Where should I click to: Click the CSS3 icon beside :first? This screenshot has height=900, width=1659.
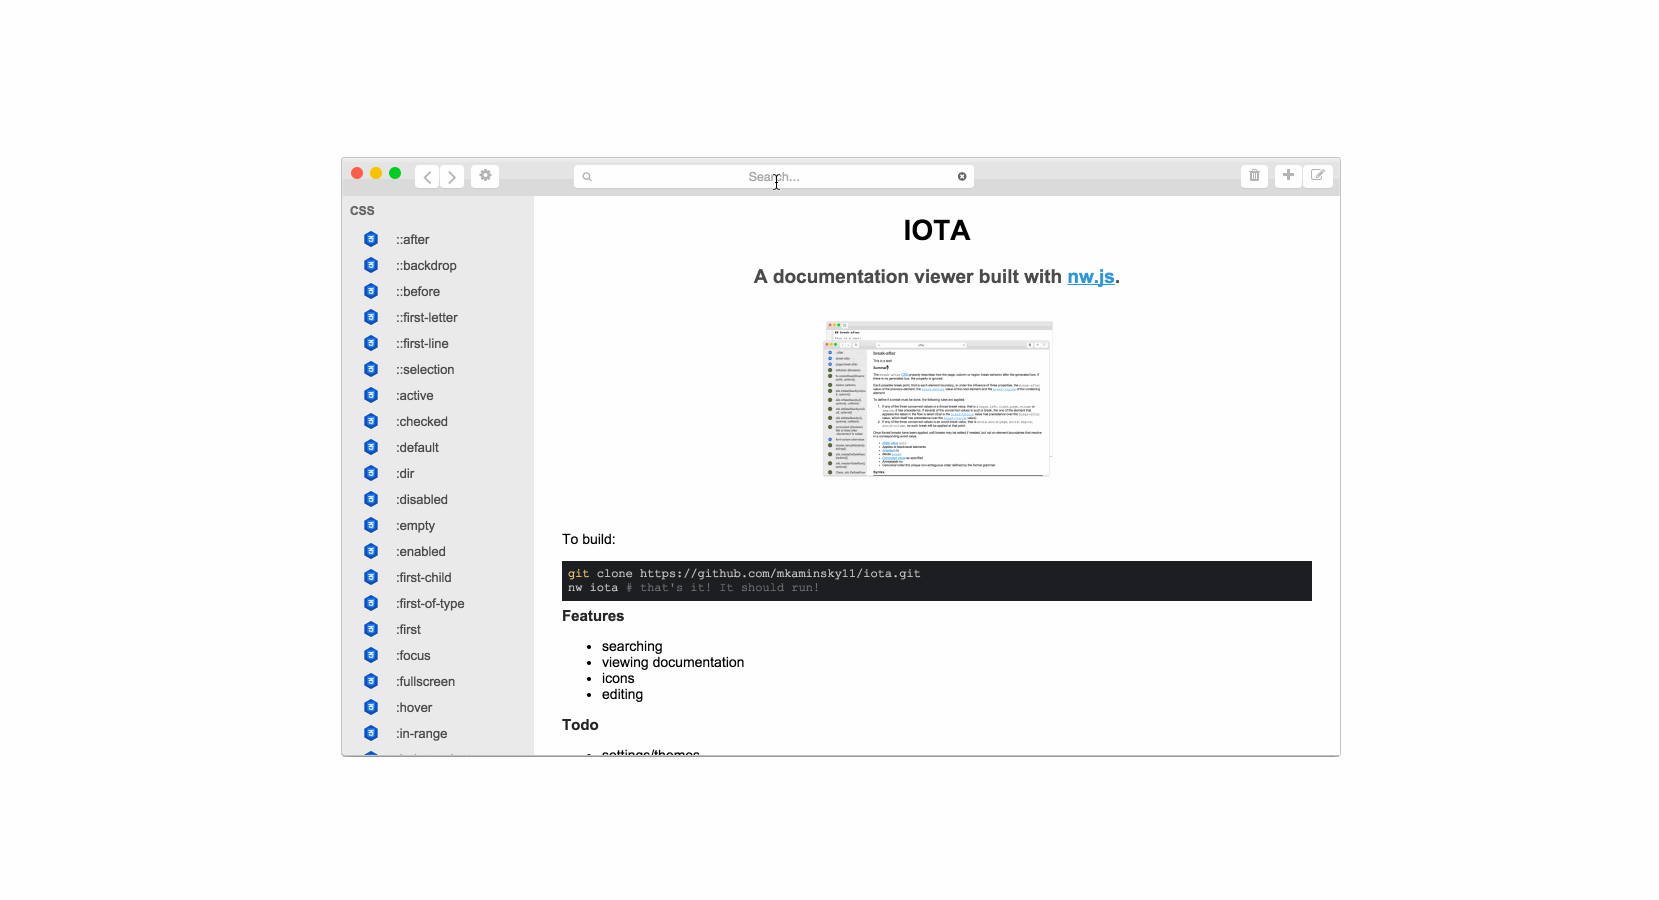click(371, 629)
